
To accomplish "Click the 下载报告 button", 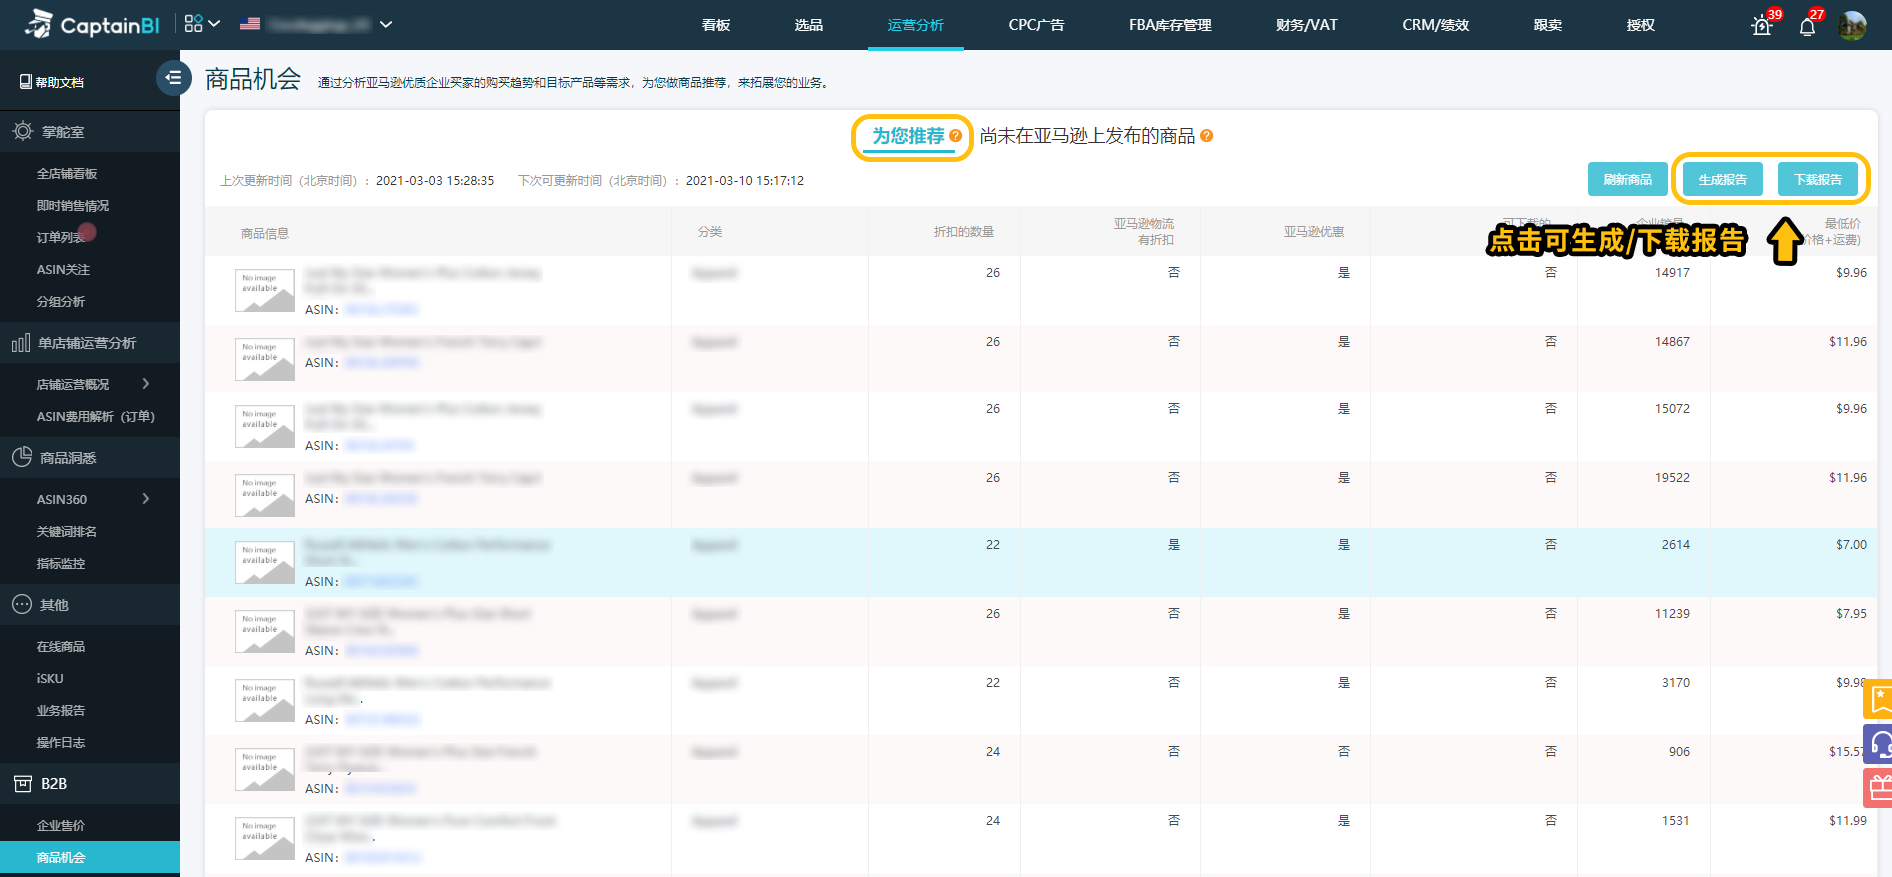I will [1818, 179].
